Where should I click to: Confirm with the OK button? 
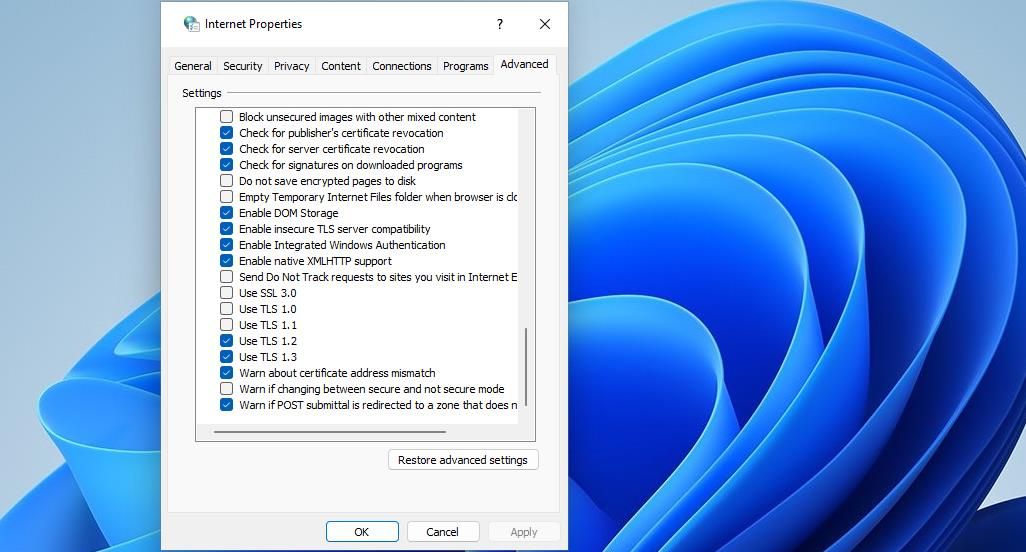362,532
